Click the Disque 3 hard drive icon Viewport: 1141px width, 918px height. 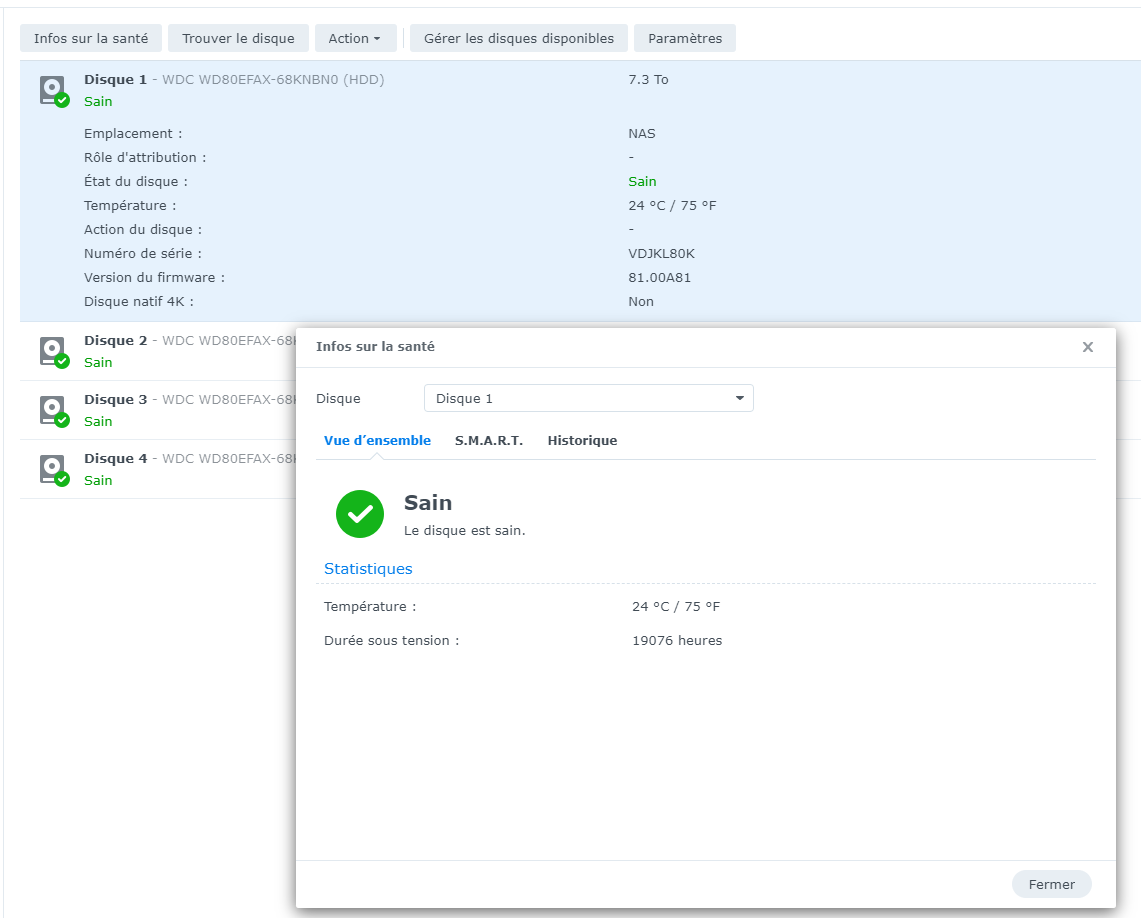(x=54, y=411)
